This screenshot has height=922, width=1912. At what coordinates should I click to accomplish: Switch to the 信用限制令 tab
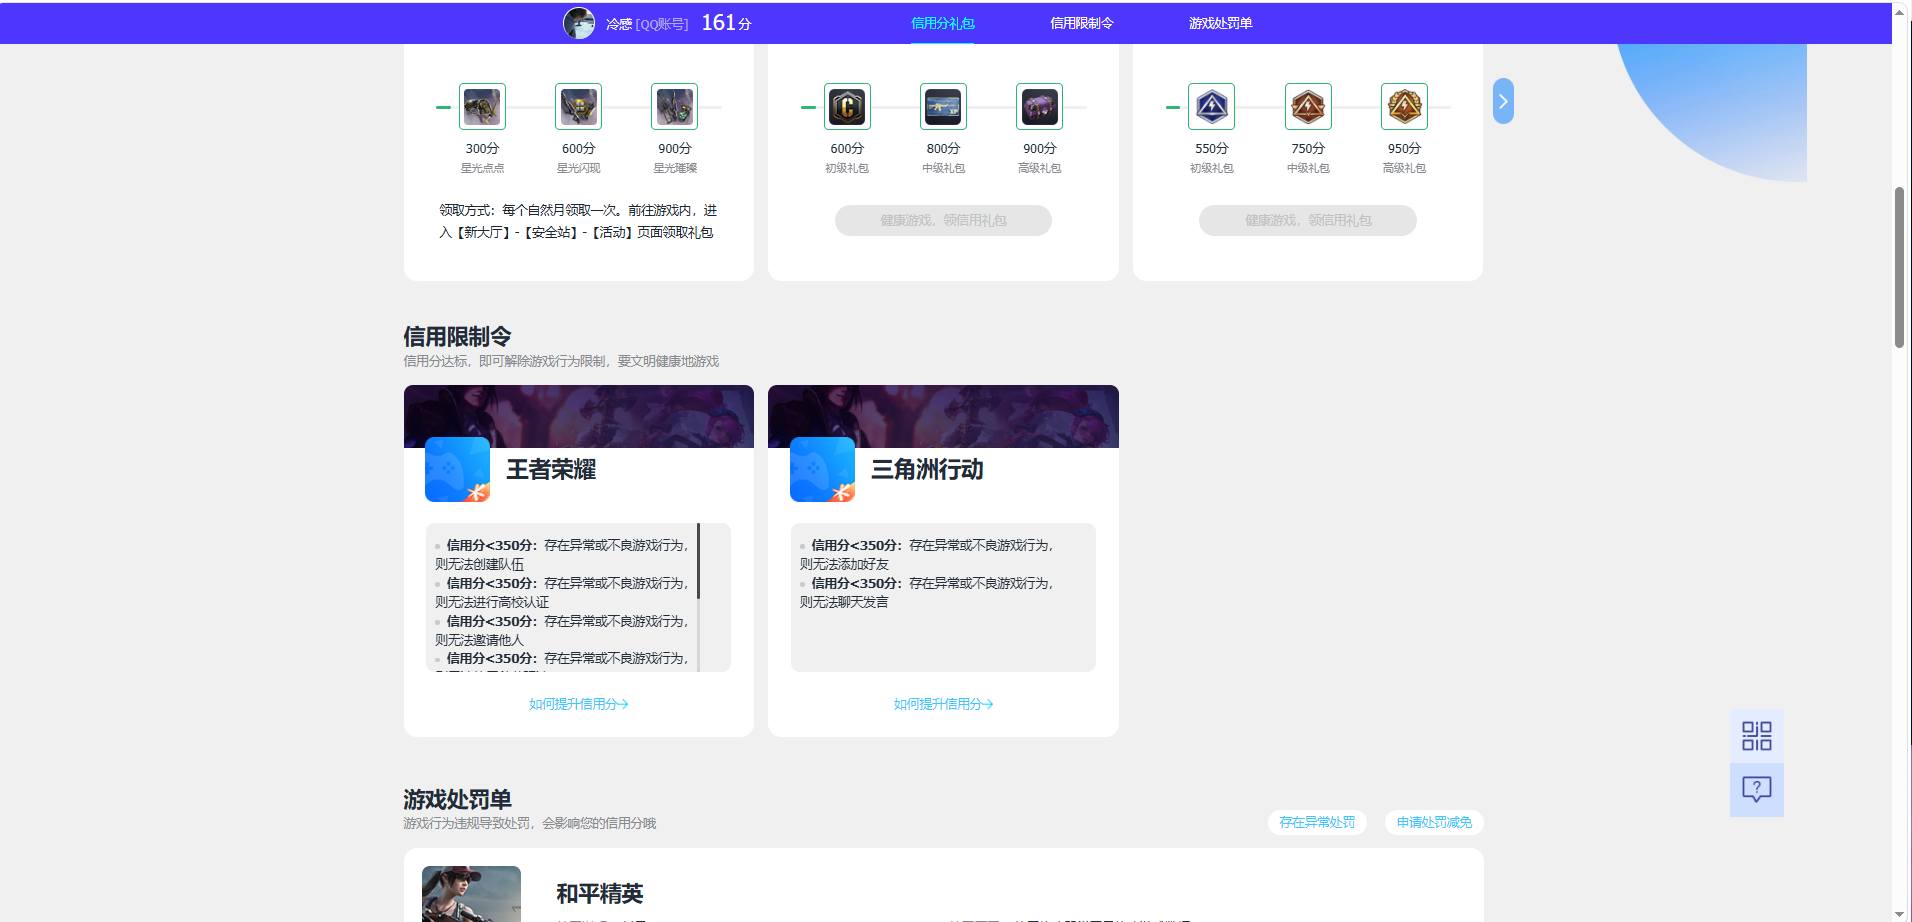pyautogui.click(x=1081, y=23)
